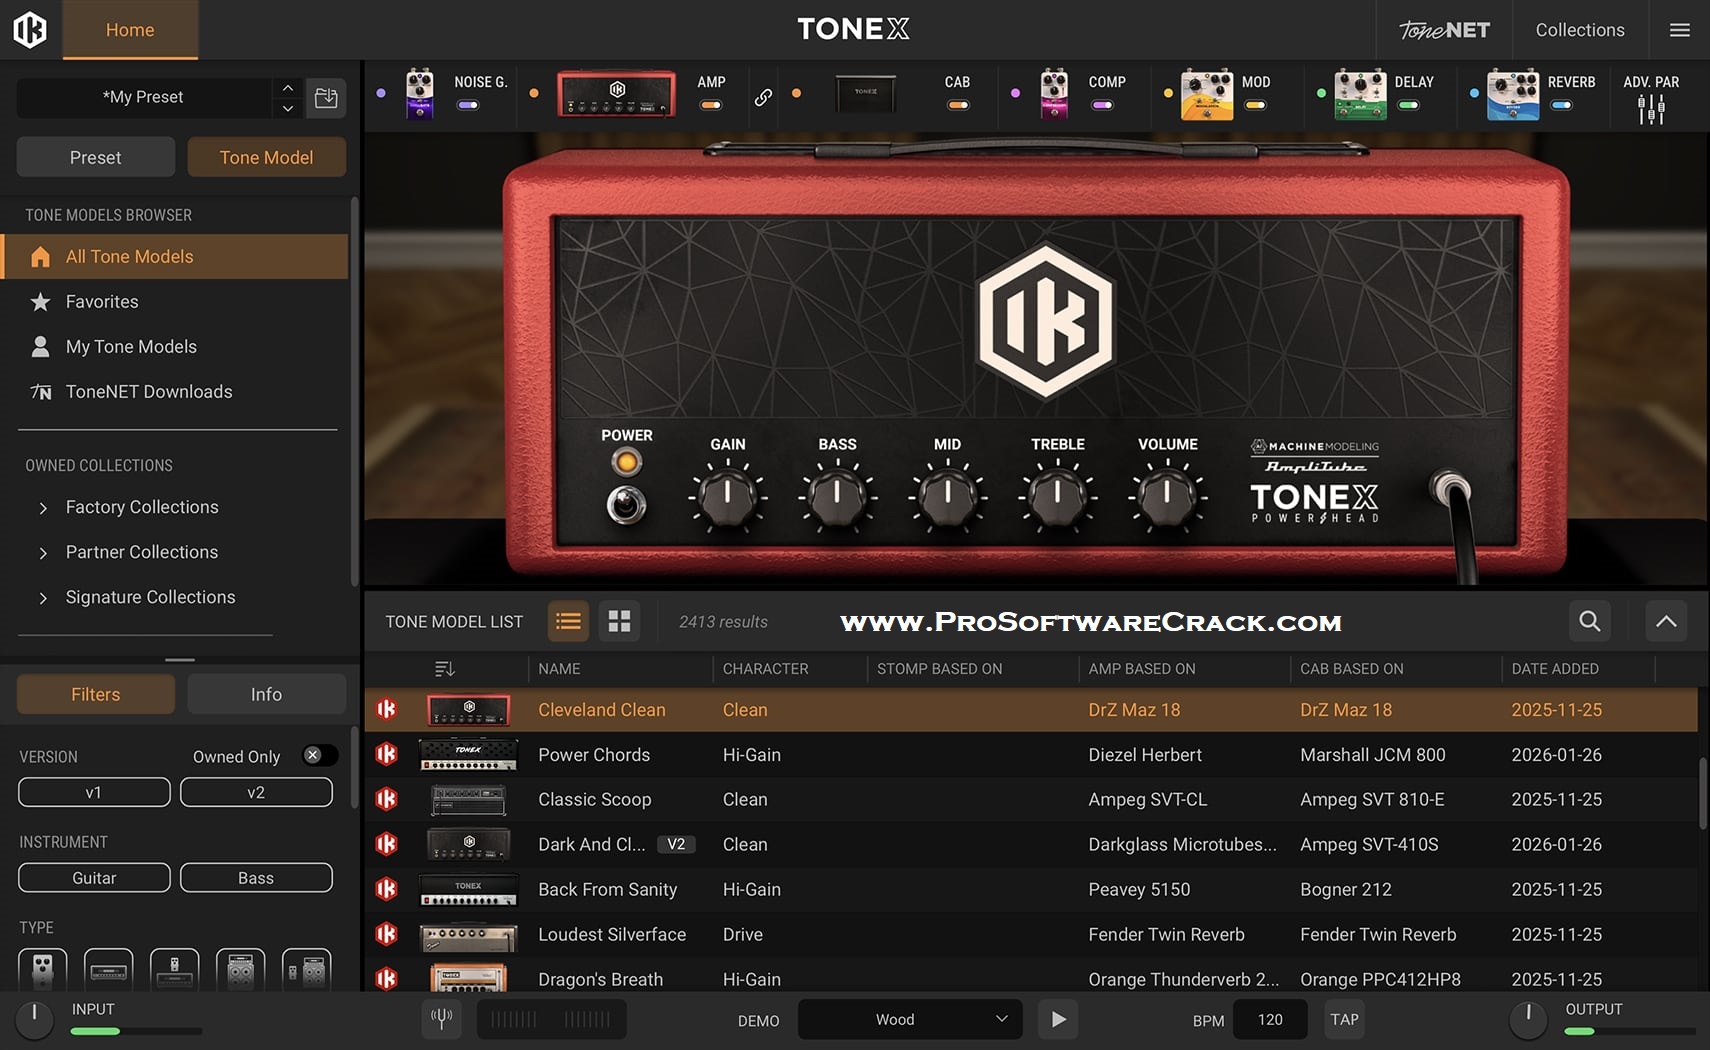
Task: Open ToneNET Downloads
Action: (x=175, y=391)
